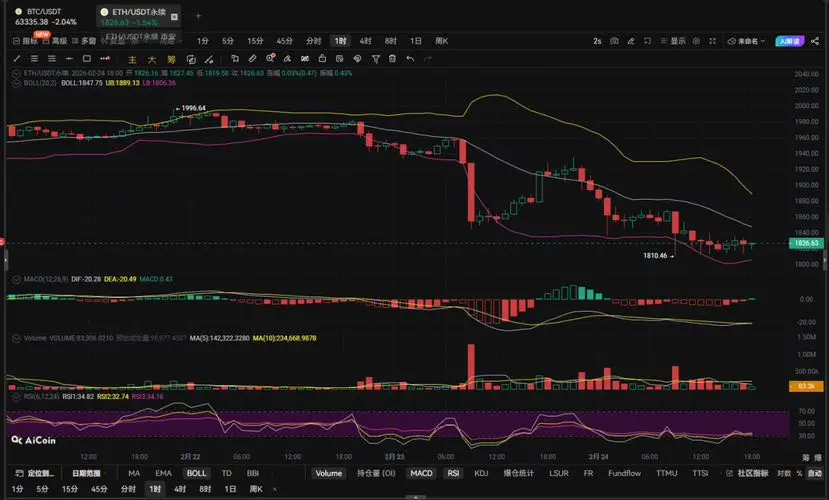Toggle the BOLL indicator in bottom bar

click(x=196, y=473)
